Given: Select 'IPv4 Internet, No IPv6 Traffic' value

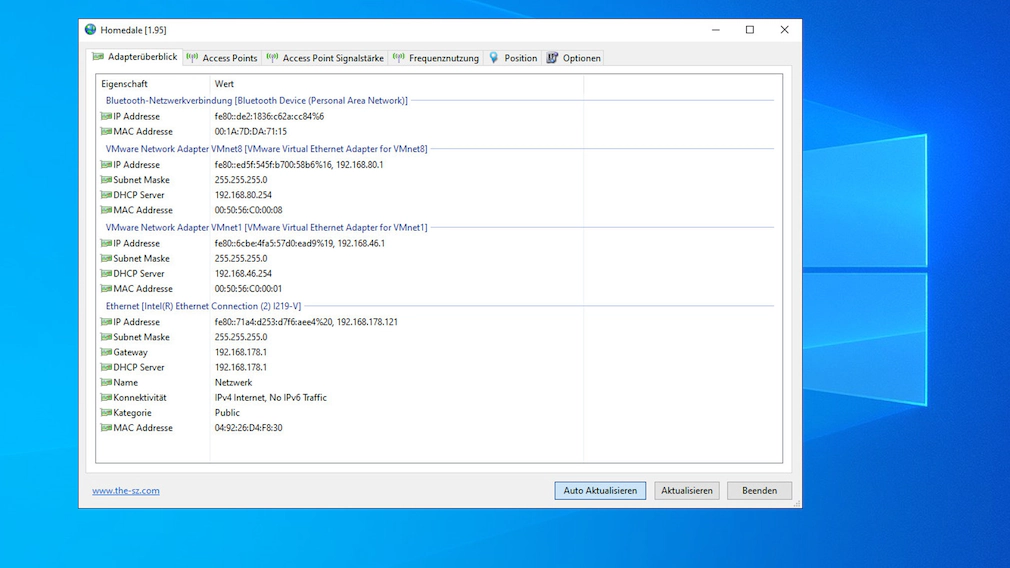Looking at the screenshot, I should coord(271,397).
